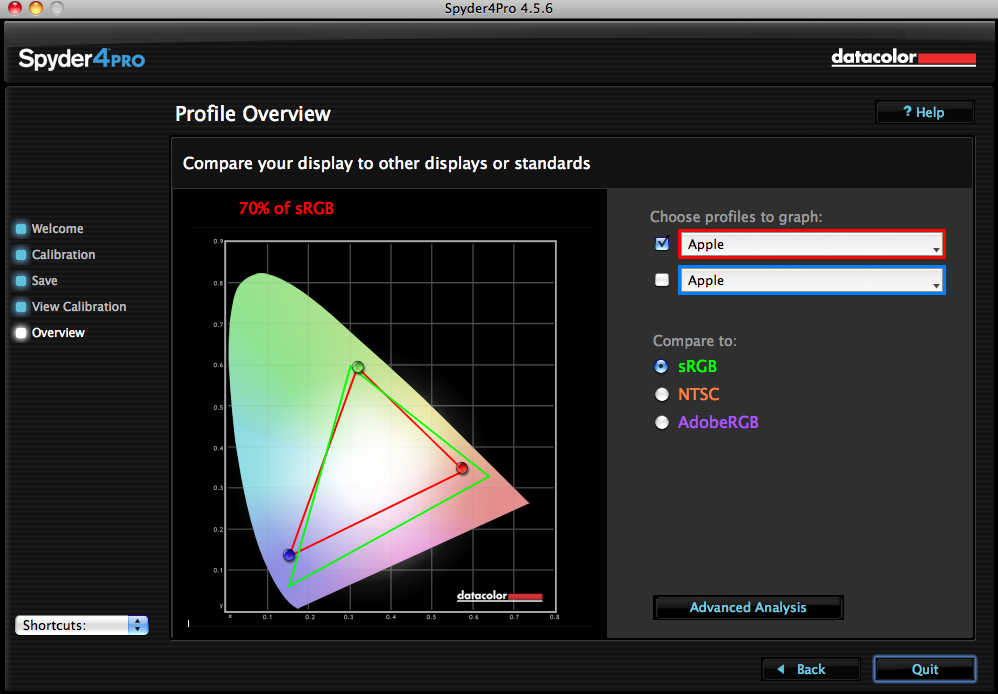
Task: Click the green primary point on gamut chart
Action: (x=358, y=367)
